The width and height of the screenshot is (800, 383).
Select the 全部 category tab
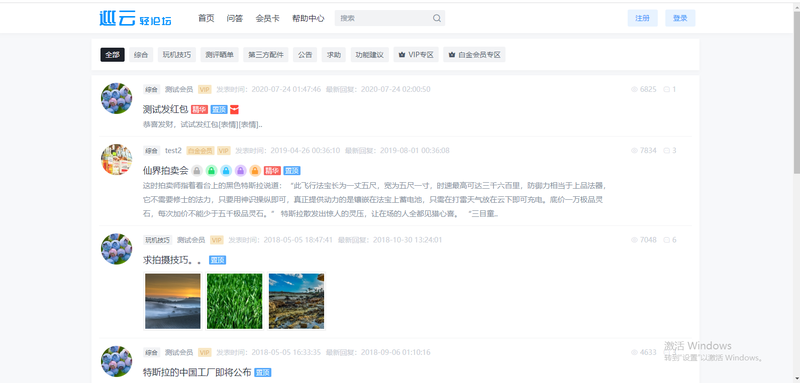pos(113,55)
